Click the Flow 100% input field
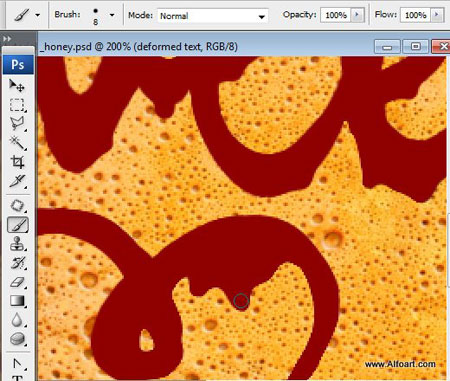450x381 pixels. pyautogui.click(x=415, y=15)
